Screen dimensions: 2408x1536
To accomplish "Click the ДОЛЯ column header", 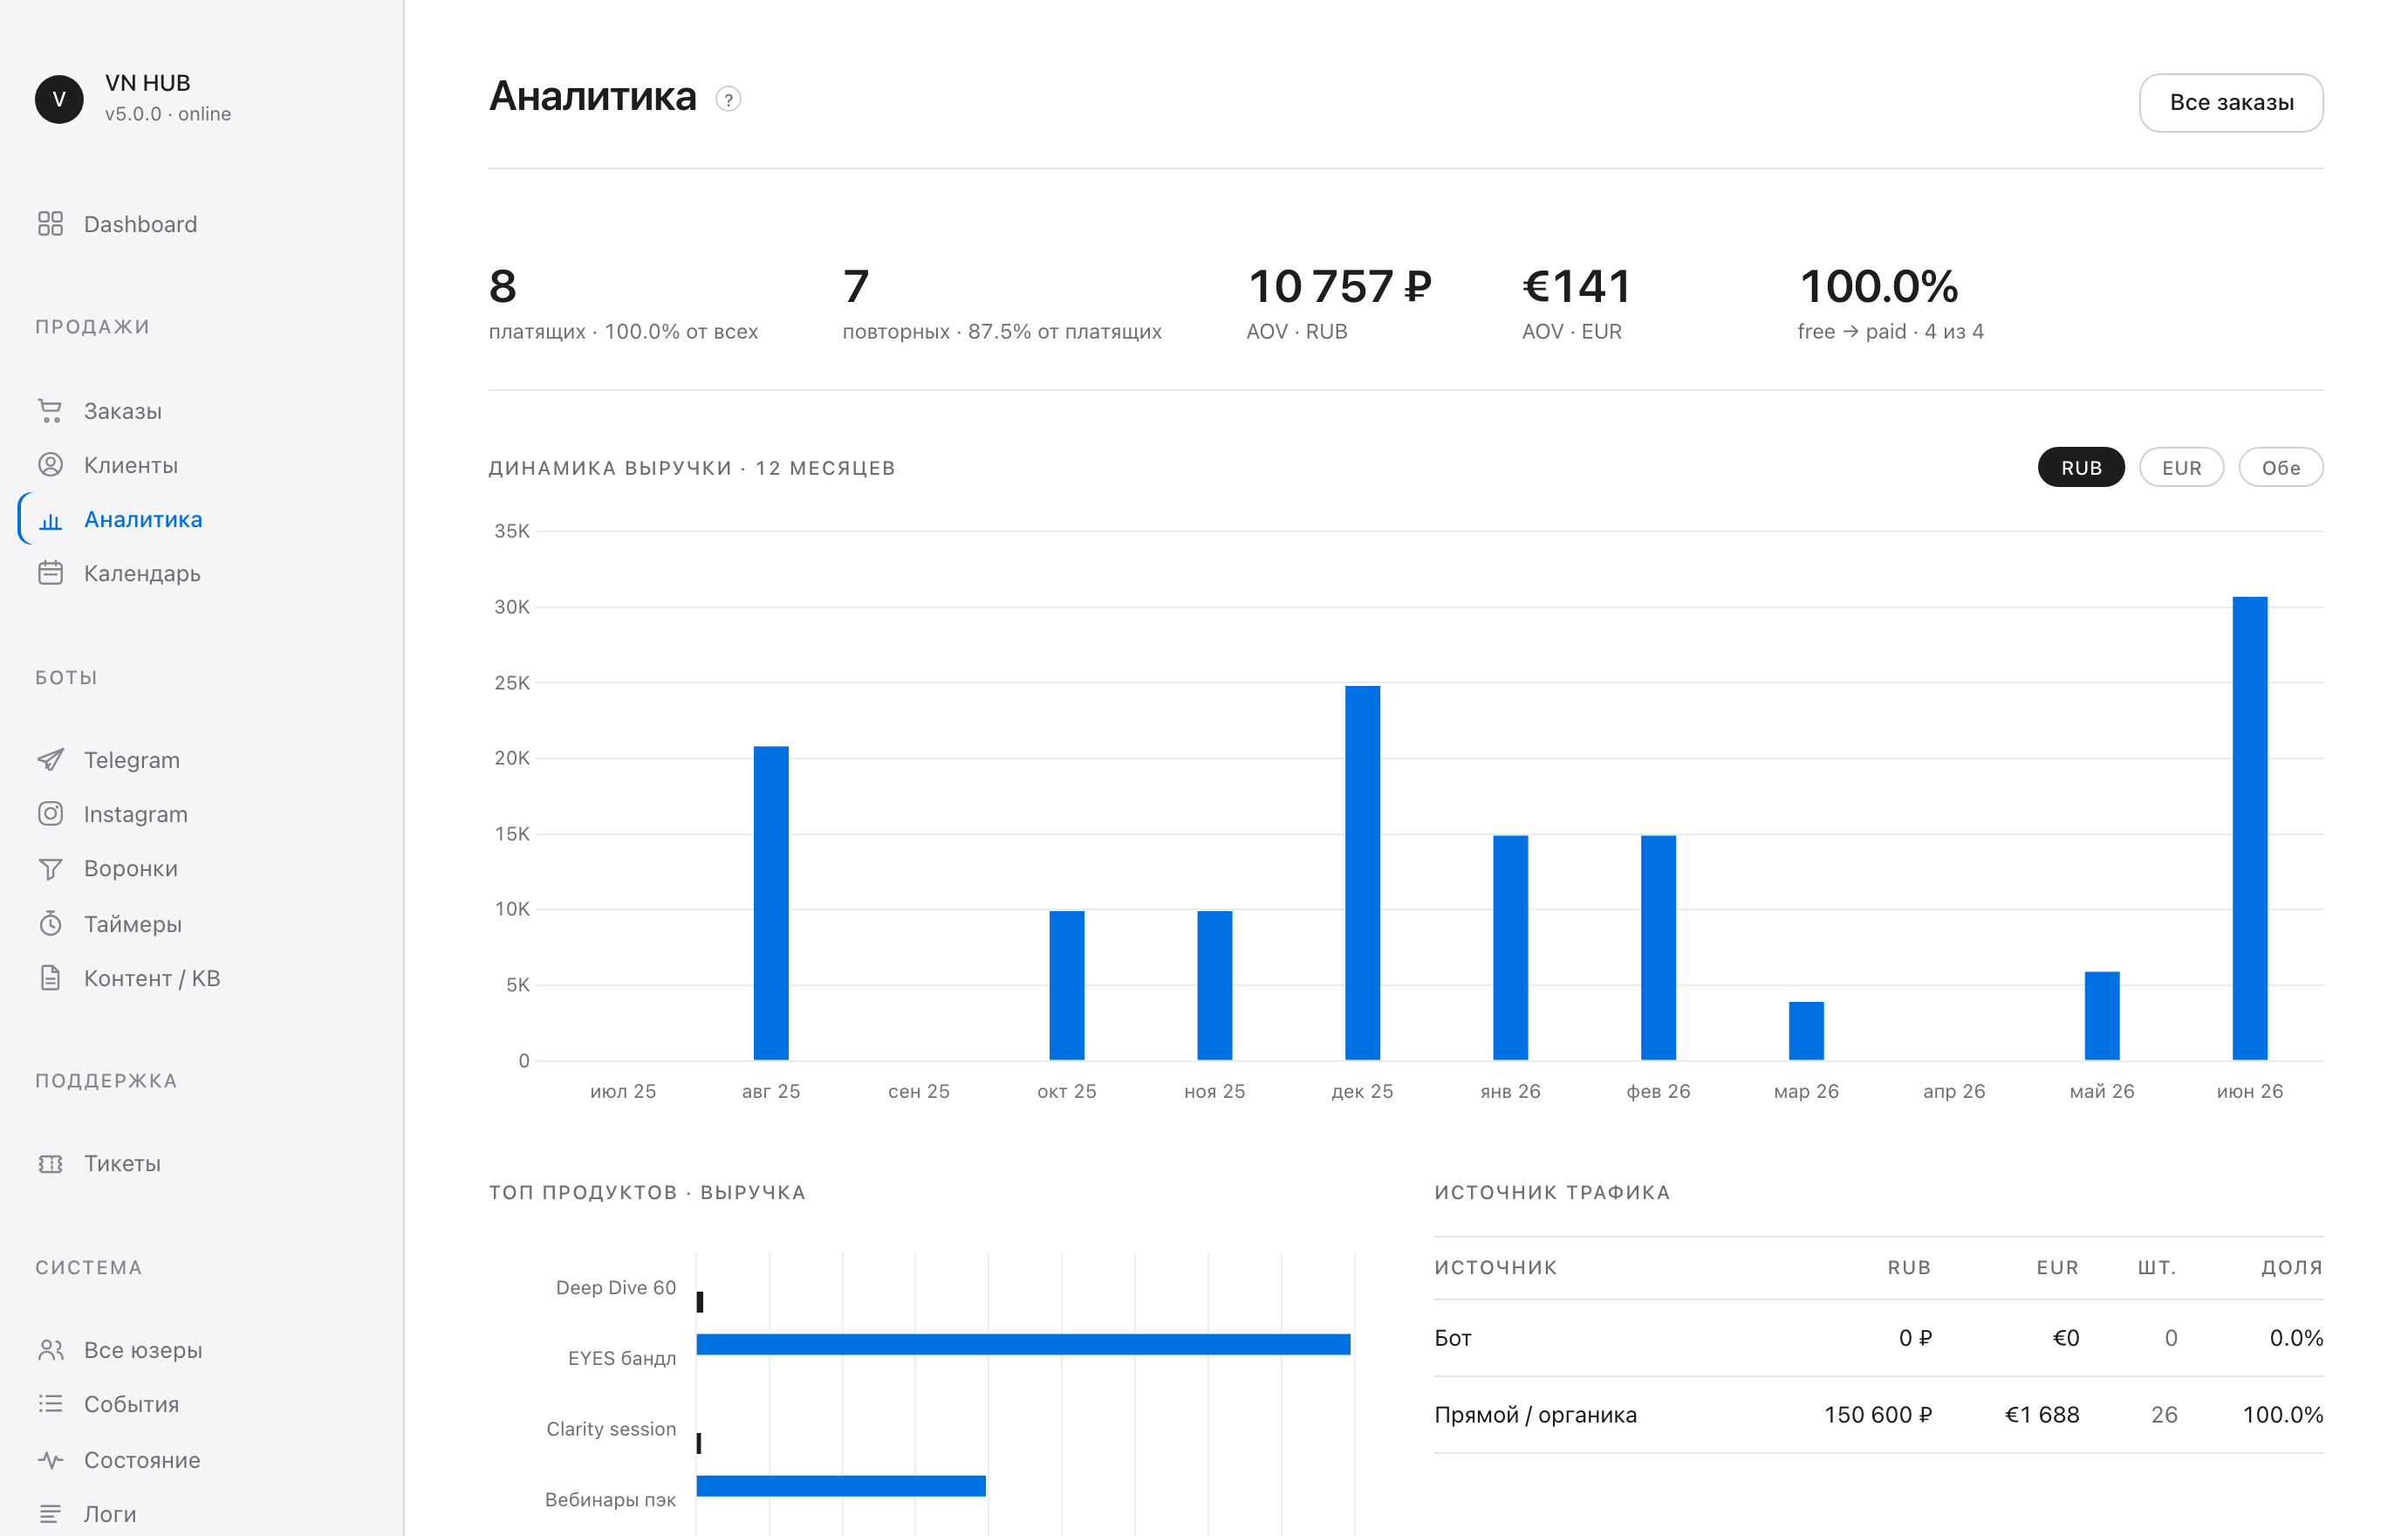I will [x=2292, y=1268].
